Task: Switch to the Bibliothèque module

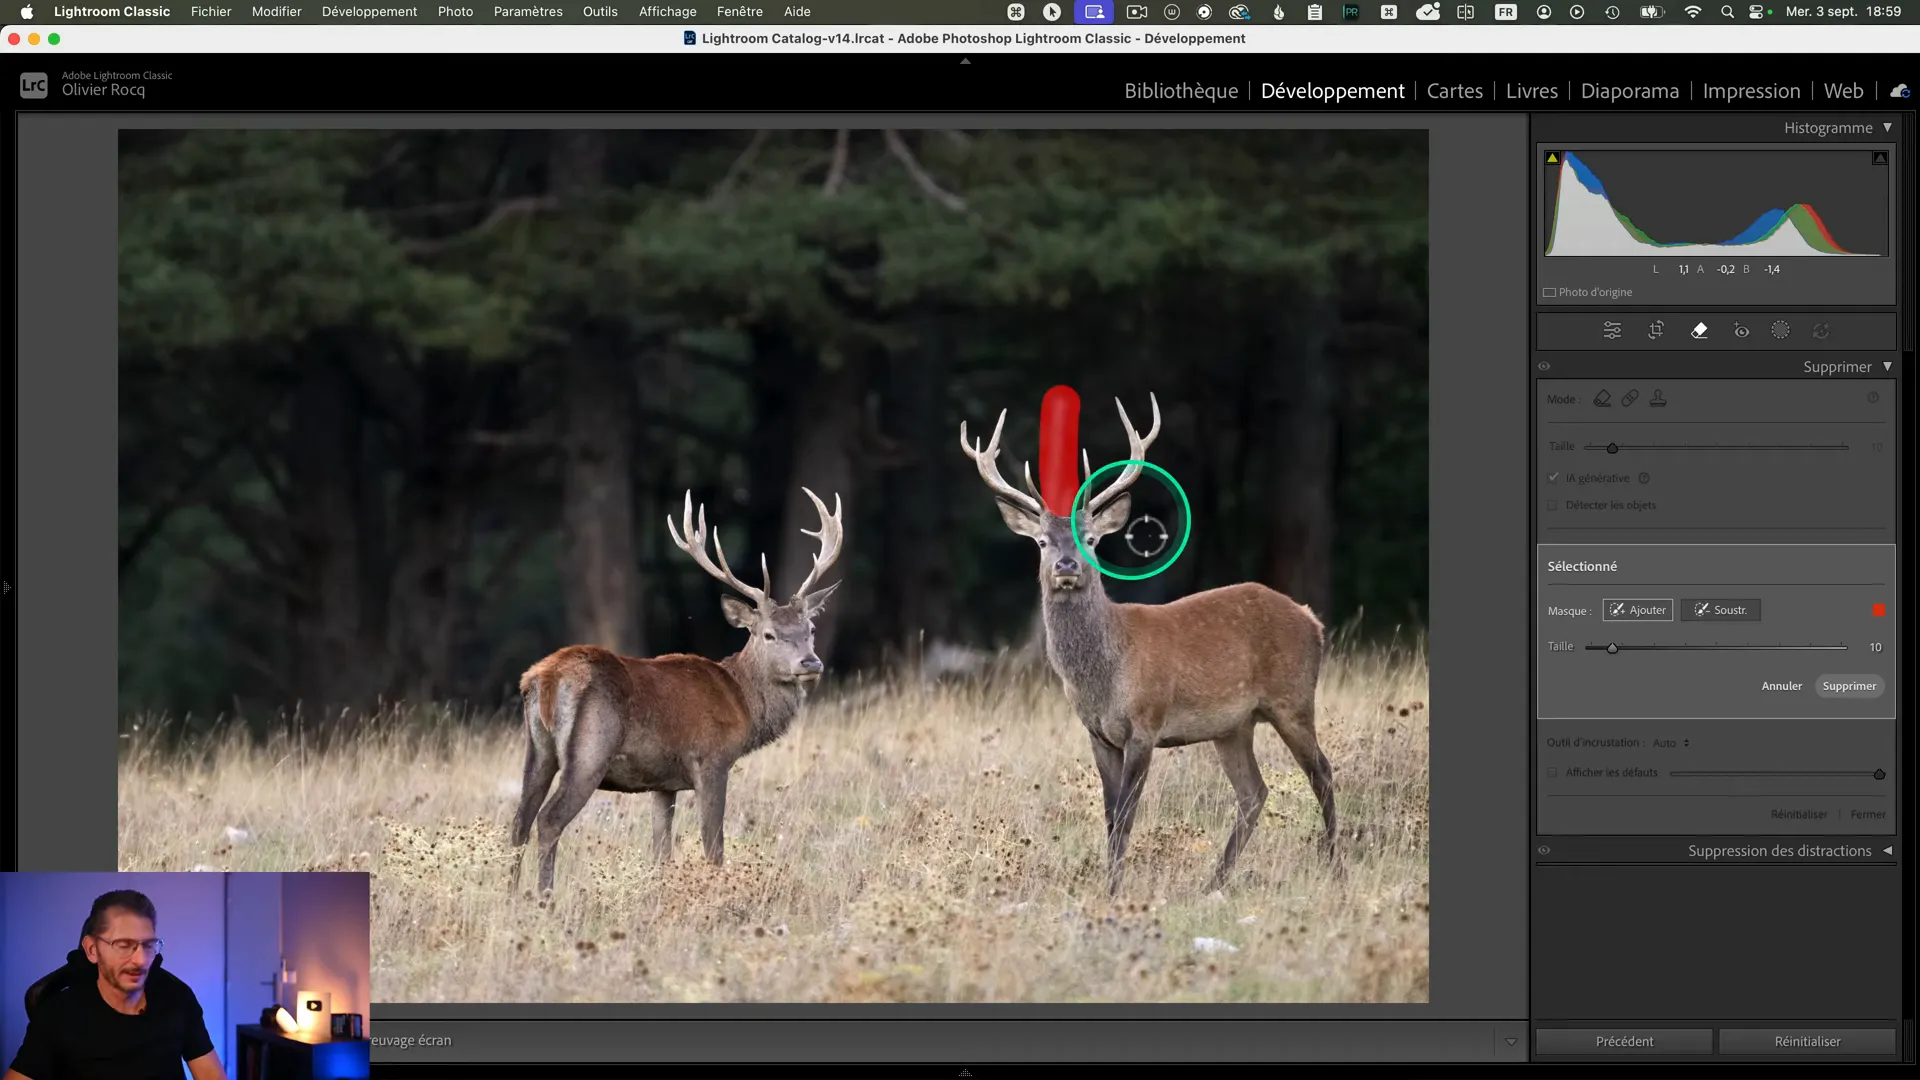Action: [x=1181, y=91]
